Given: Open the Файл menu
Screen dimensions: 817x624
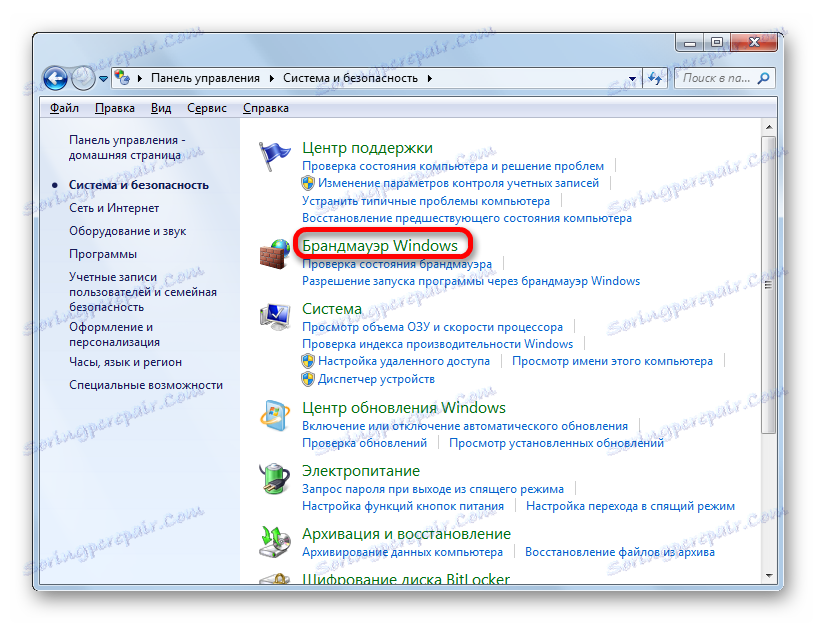Looking at the screenshot, I should click(x=64, y=108).
